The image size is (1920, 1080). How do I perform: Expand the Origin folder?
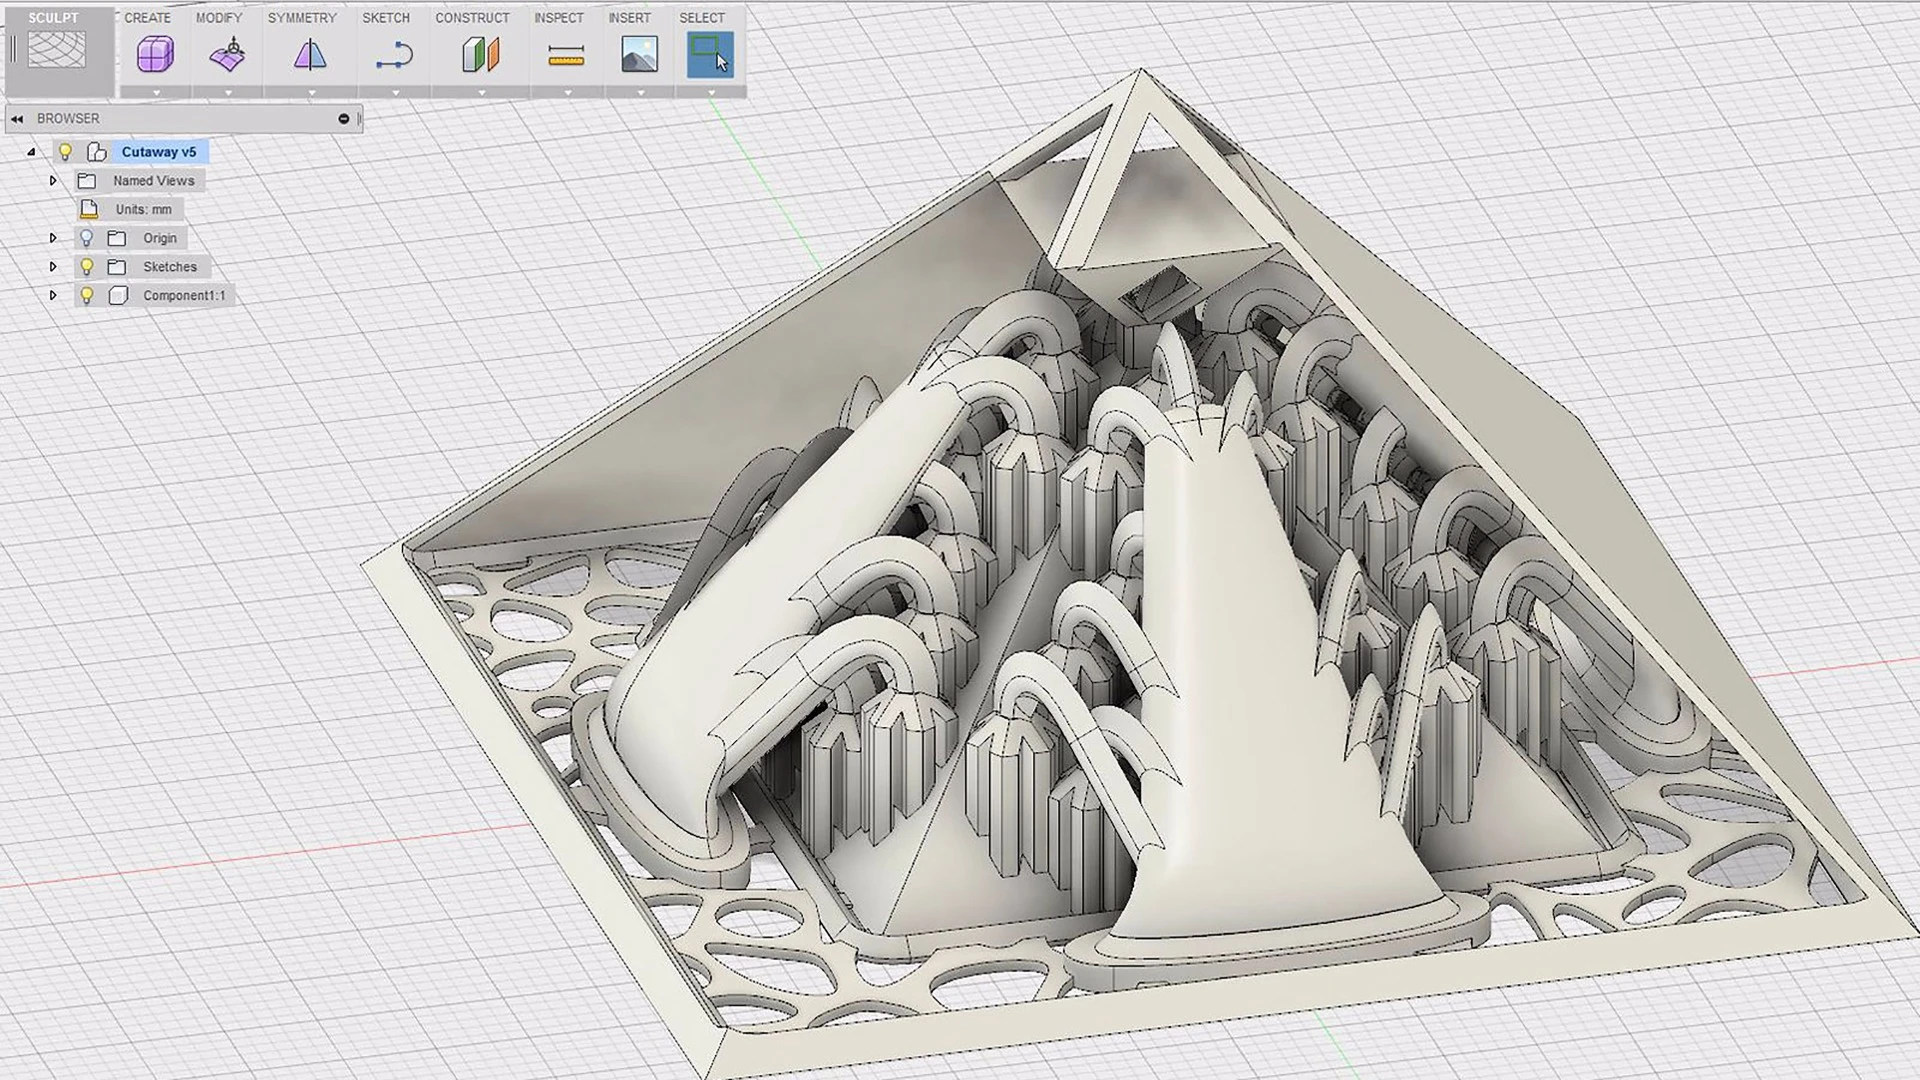[53, 238]
